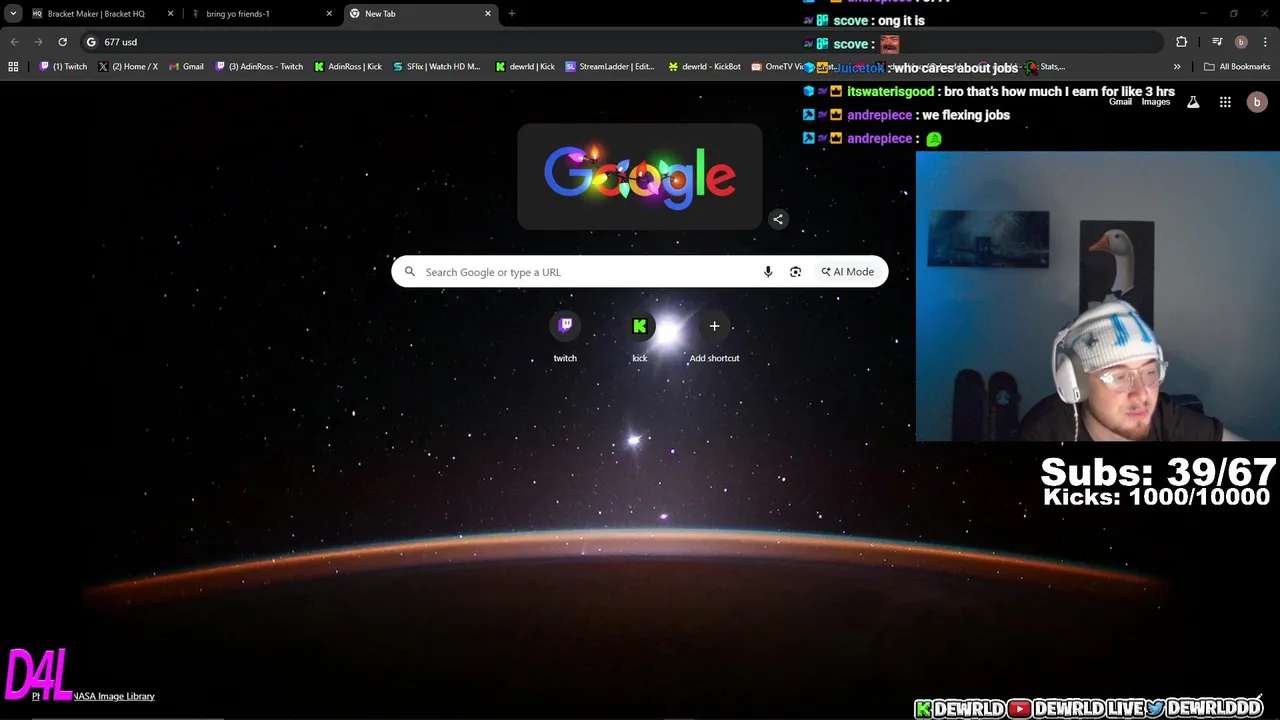Open the dewrld | Kick bookmark
Viewport: 1280px width, 720px height.
click(x=525, y=67)
